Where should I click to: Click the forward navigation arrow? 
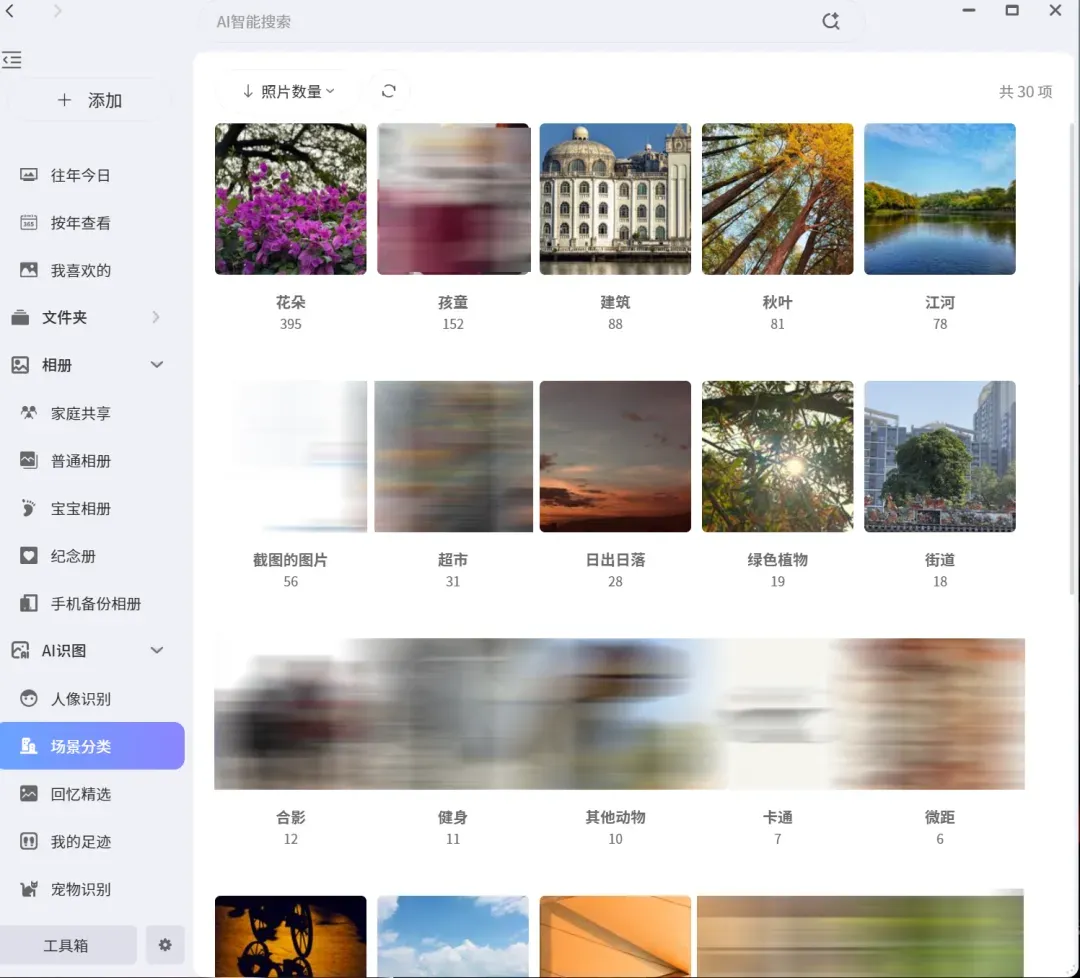point(57,10)
